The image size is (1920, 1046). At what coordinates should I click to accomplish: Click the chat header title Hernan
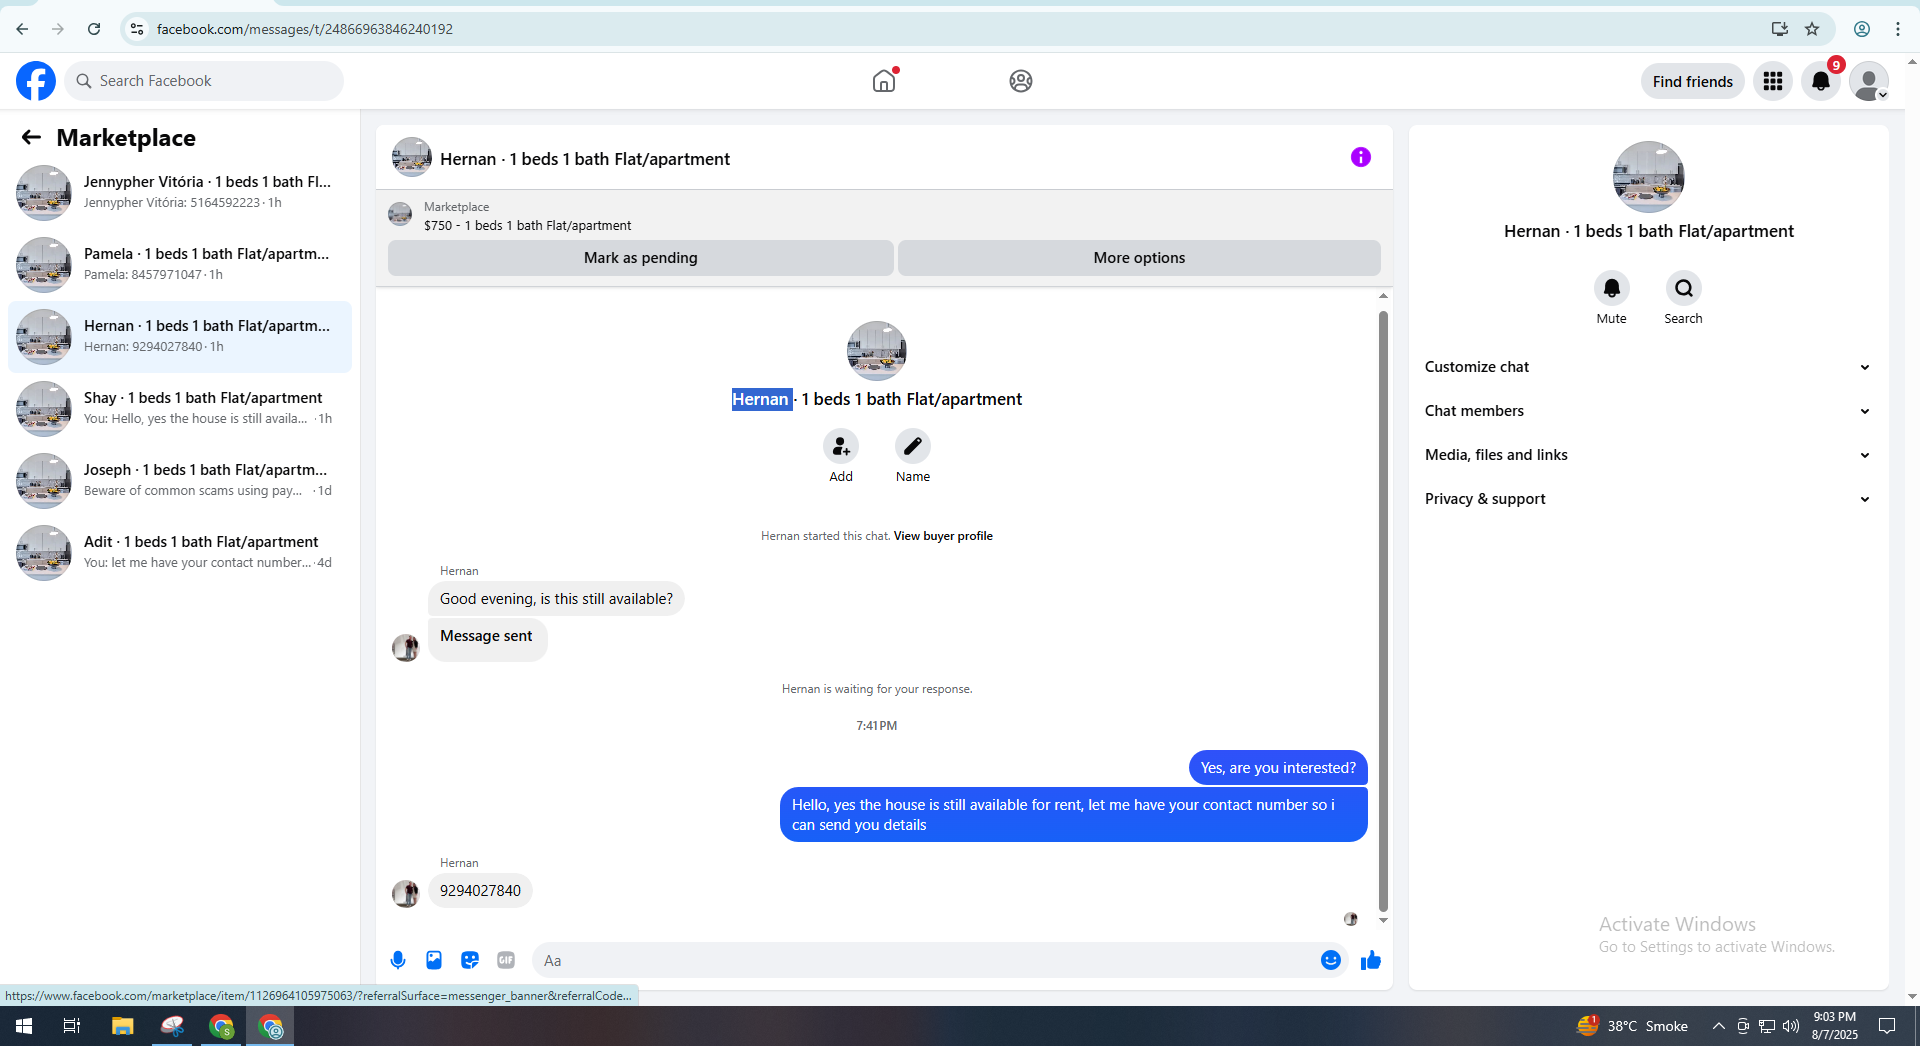click(585, 159)
